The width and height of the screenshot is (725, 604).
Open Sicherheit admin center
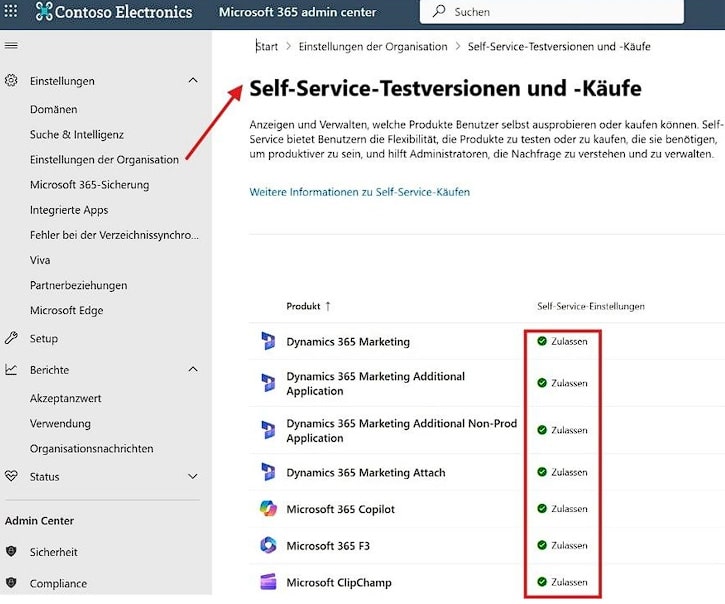coord(54,552)
